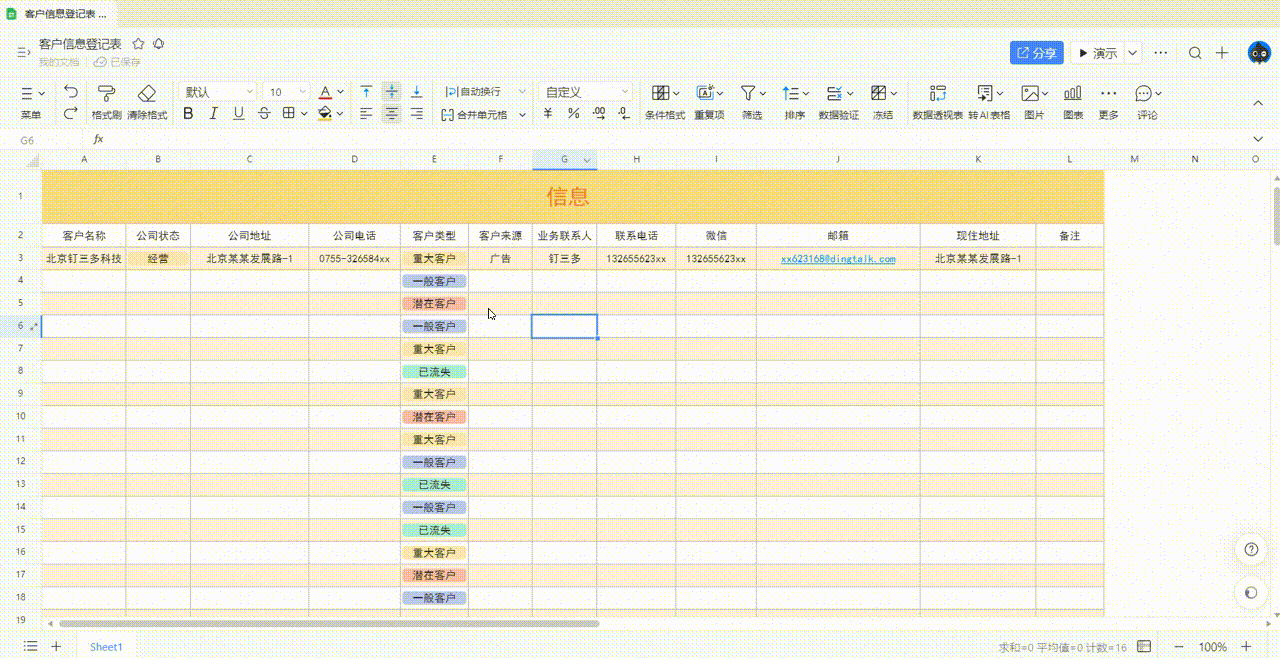Open the fill color bucket swatch
Image resolution: width=1280 pixels, height=658 pixels.
tap(325, 114)
